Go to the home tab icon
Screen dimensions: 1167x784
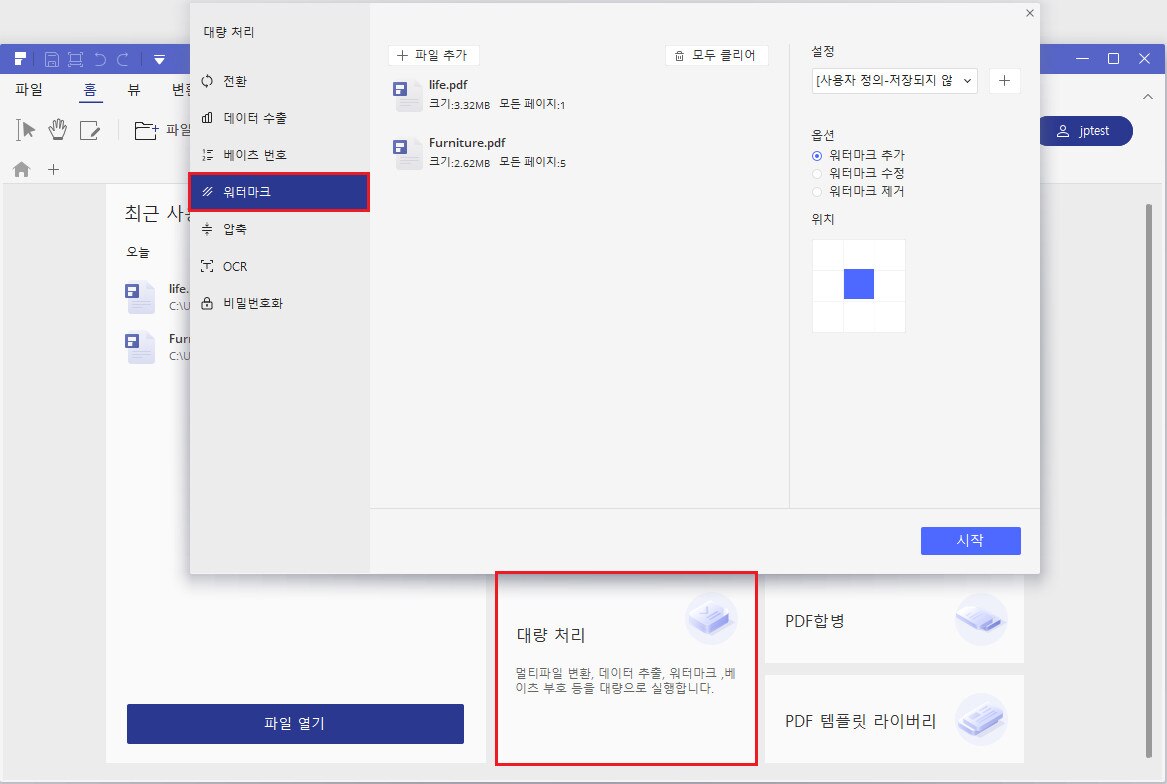pos(22,170)
